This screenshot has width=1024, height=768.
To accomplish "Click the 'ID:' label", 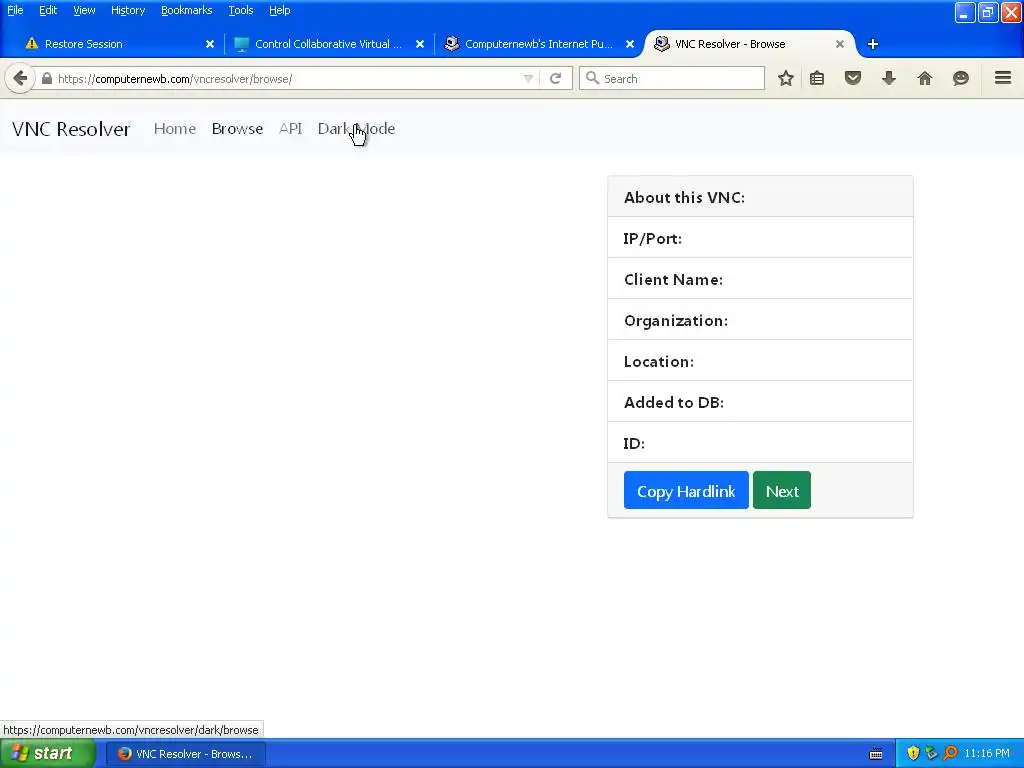I will tap(634, 444).
